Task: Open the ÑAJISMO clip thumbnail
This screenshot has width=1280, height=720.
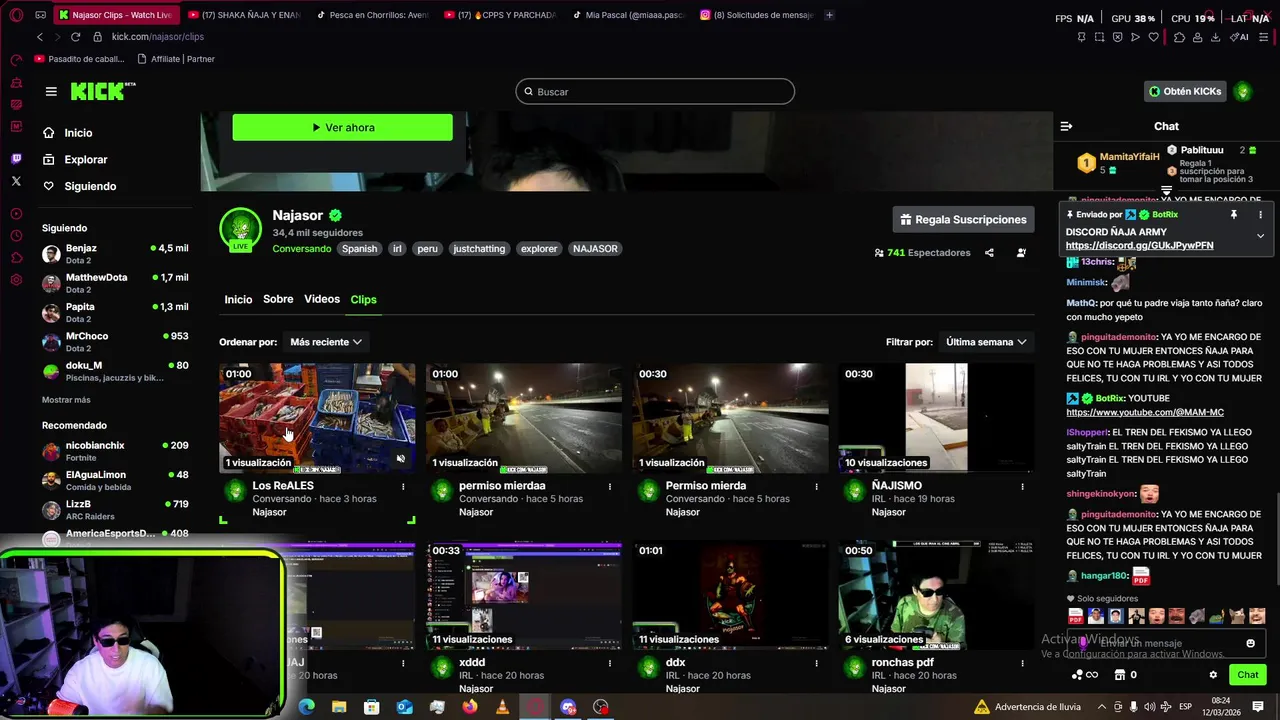Action: 936,417
